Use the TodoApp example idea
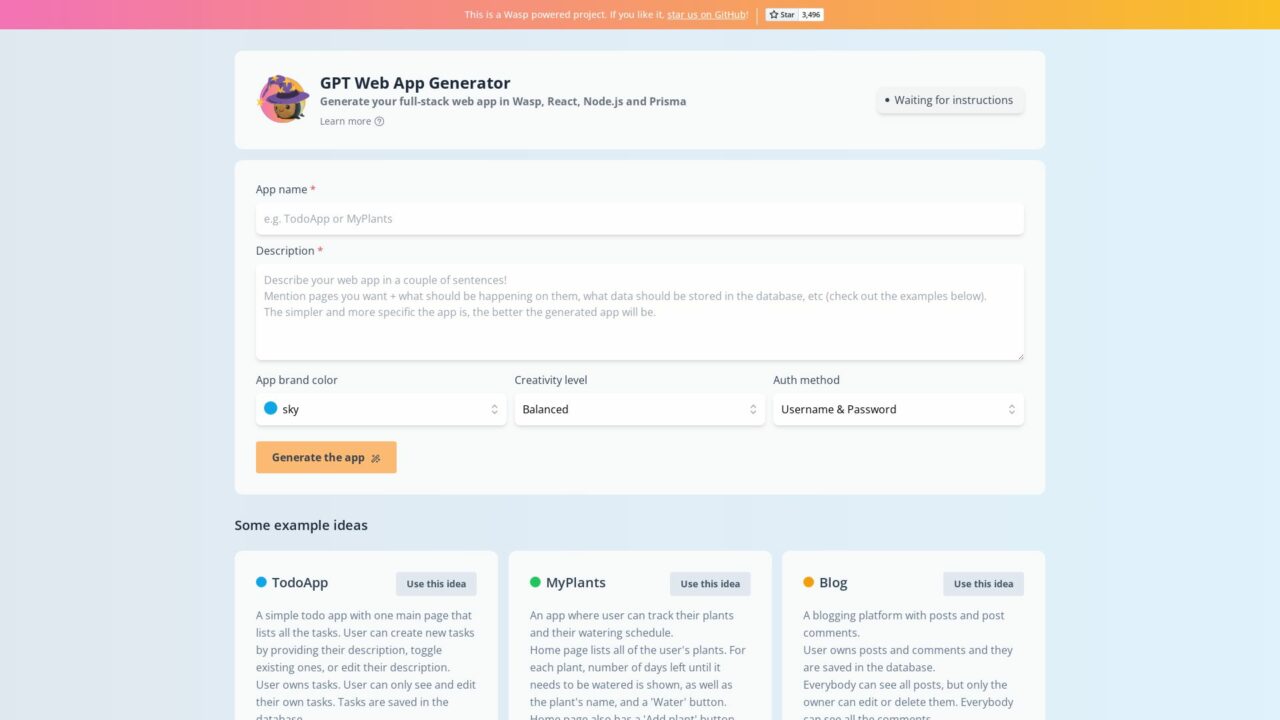 pyautogui.click(x=436, y=583)
